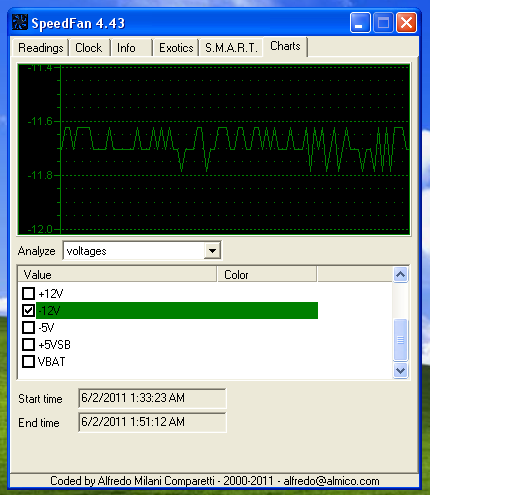Image resolution: width=512 pixels, height=495 pixels.
Task: Click the VBAT row label
Action: click(x=52, y=362)
